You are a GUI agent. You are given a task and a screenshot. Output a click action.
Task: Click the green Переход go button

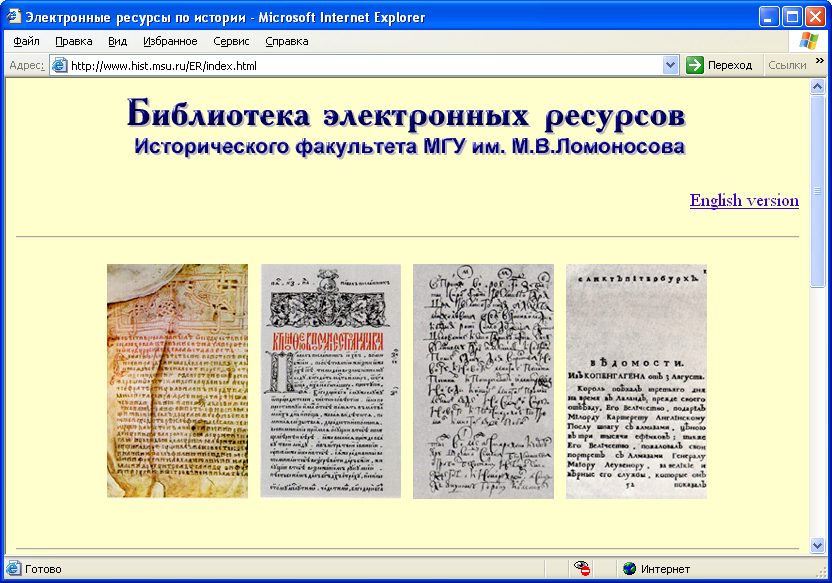pyautogui.click(x=720, y=65)
